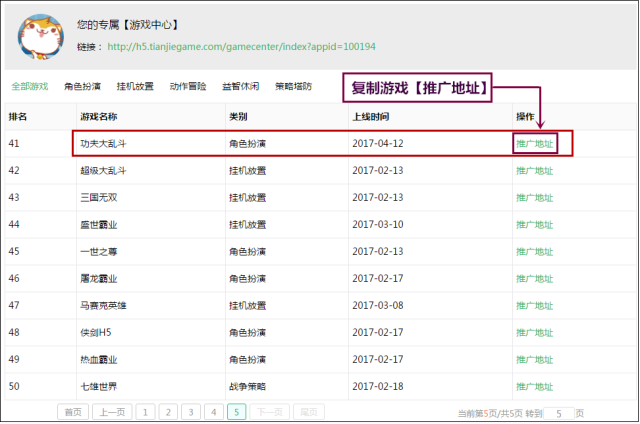Switch to the 挂机放置 category tab
The height and width of the screenshot is (424, 640).
[135, 86]
